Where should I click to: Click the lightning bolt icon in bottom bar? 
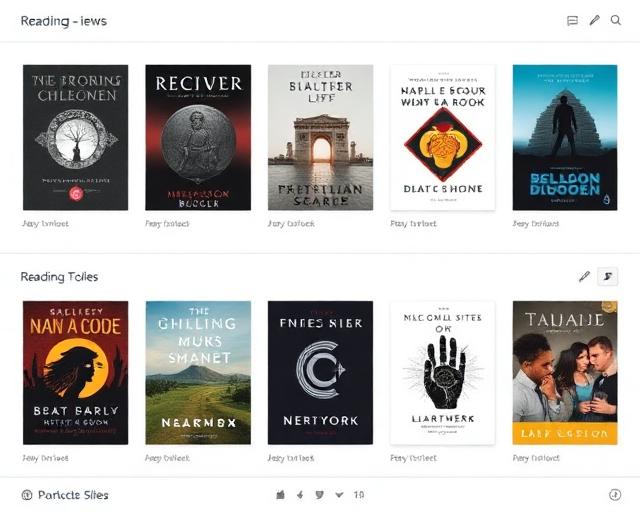click(x=300, y=495)
